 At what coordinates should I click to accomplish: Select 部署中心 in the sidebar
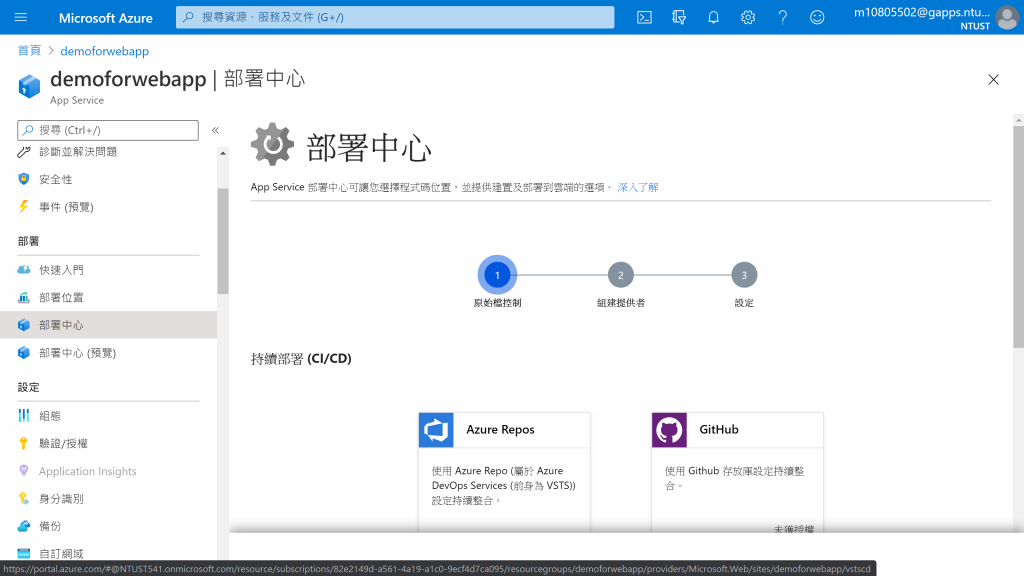[x=108, y=325]
